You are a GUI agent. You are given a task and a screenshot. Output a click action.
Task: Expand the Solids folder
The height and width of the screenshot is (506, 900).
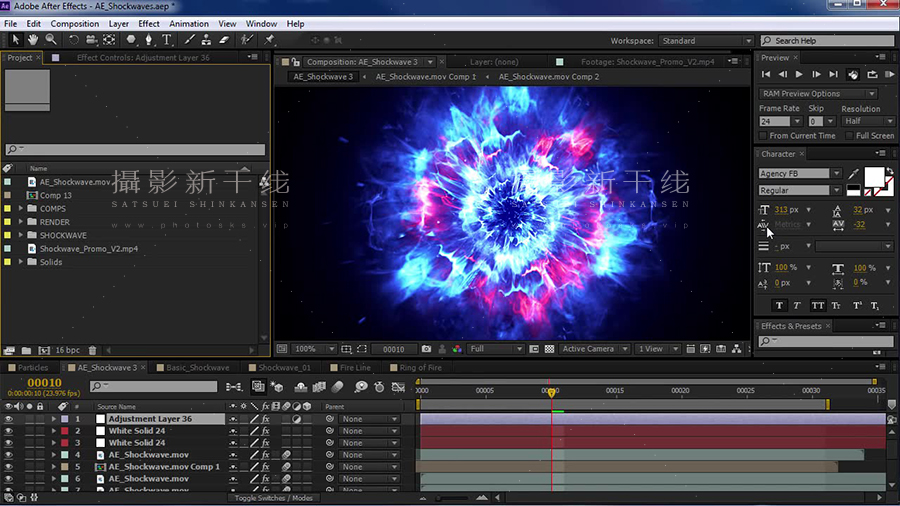pos(21,262)
